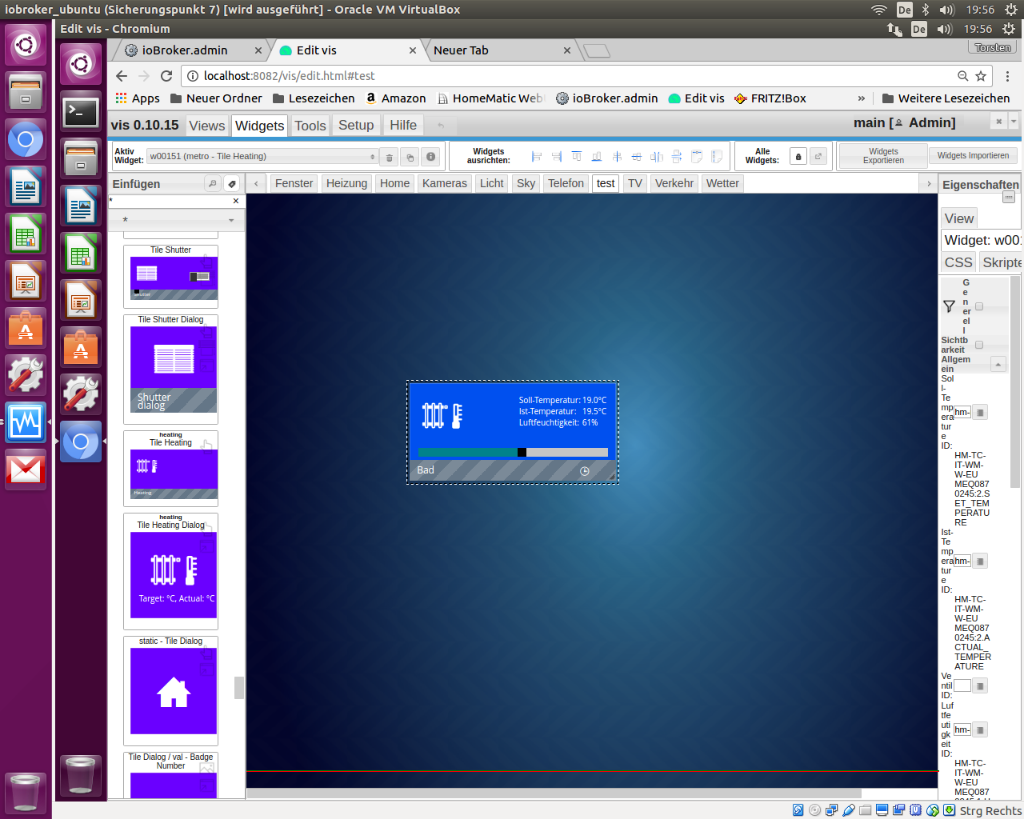Screen dimensions: 1024x819
Task: Lock all widgets with the padlock icon
Action: tap(798, 156)
